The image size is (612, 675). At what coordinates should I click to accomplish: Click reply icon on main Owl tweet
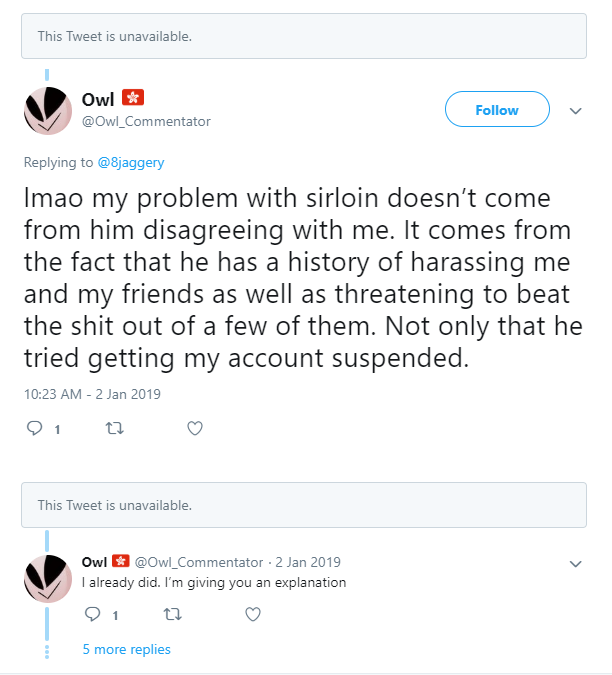(x=34, y=428)
